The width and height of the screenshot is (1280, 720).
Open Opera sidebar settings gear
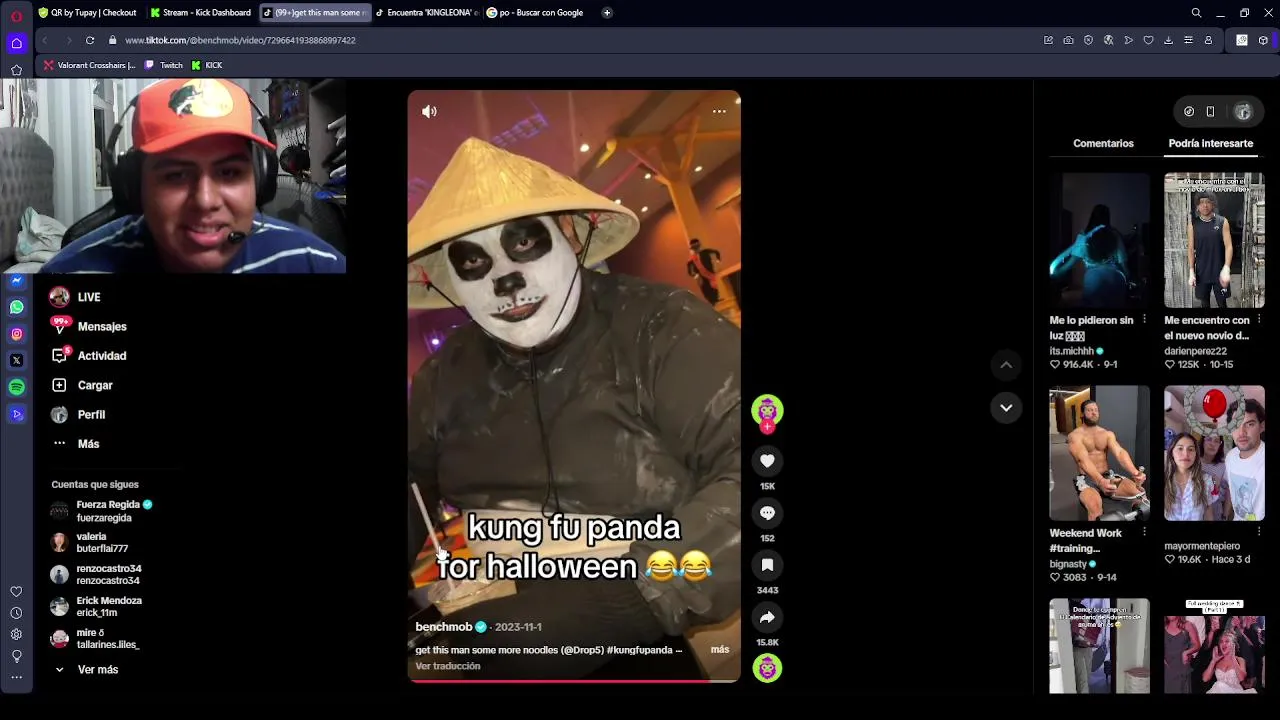(16, 634)
